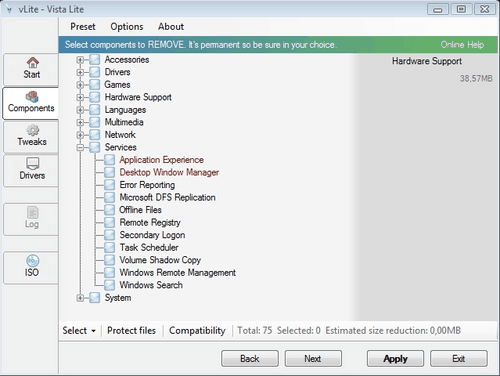The image size is (500, 376).
Task: Select the Components blocks icon
Action: [32, 97]
